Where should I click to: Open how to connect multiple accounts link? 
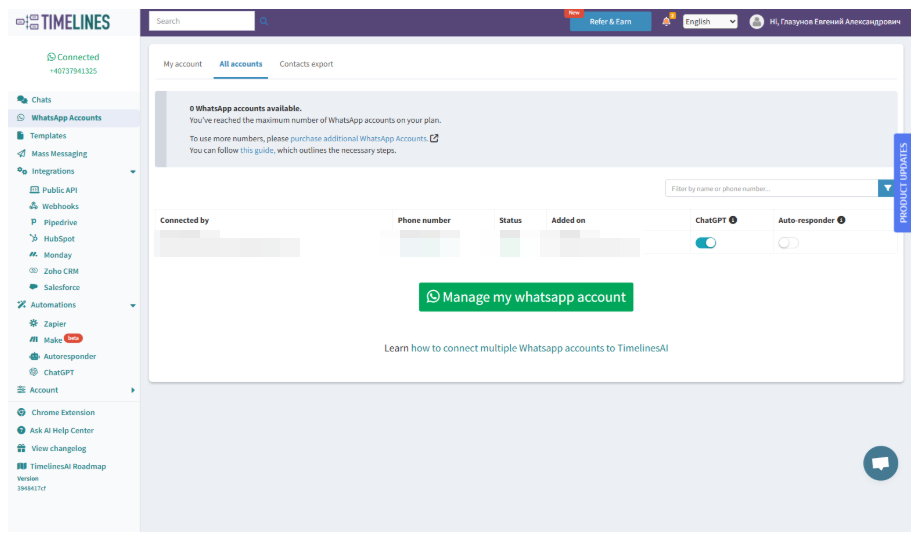coord(539,348)
